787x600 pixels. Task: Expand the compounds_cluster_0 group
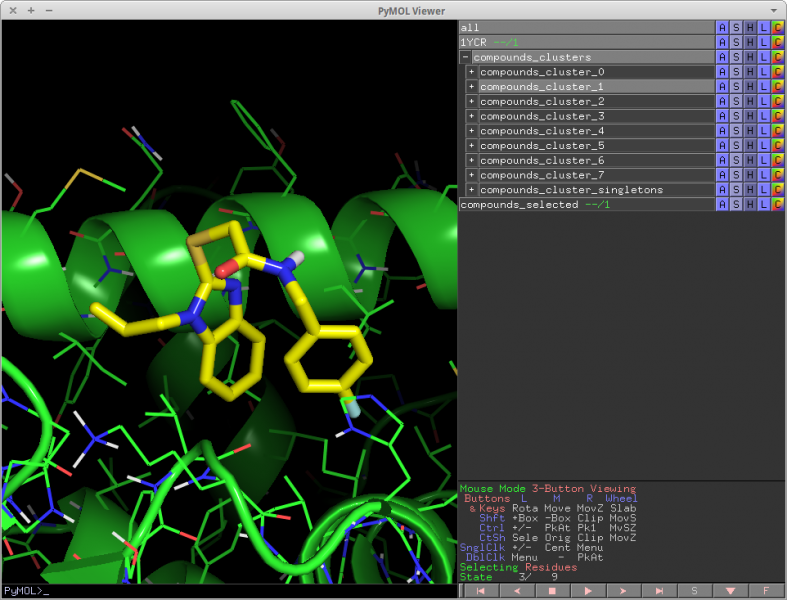472,72
